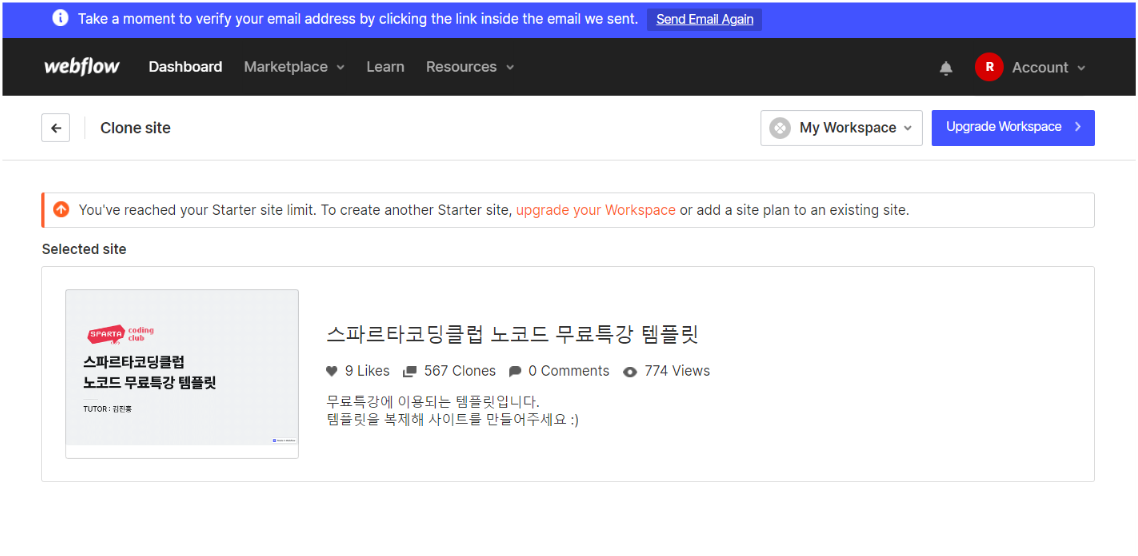Click the Views eye icon
The width and height of the screenshot is (1138, 556).
pos(630,372)
